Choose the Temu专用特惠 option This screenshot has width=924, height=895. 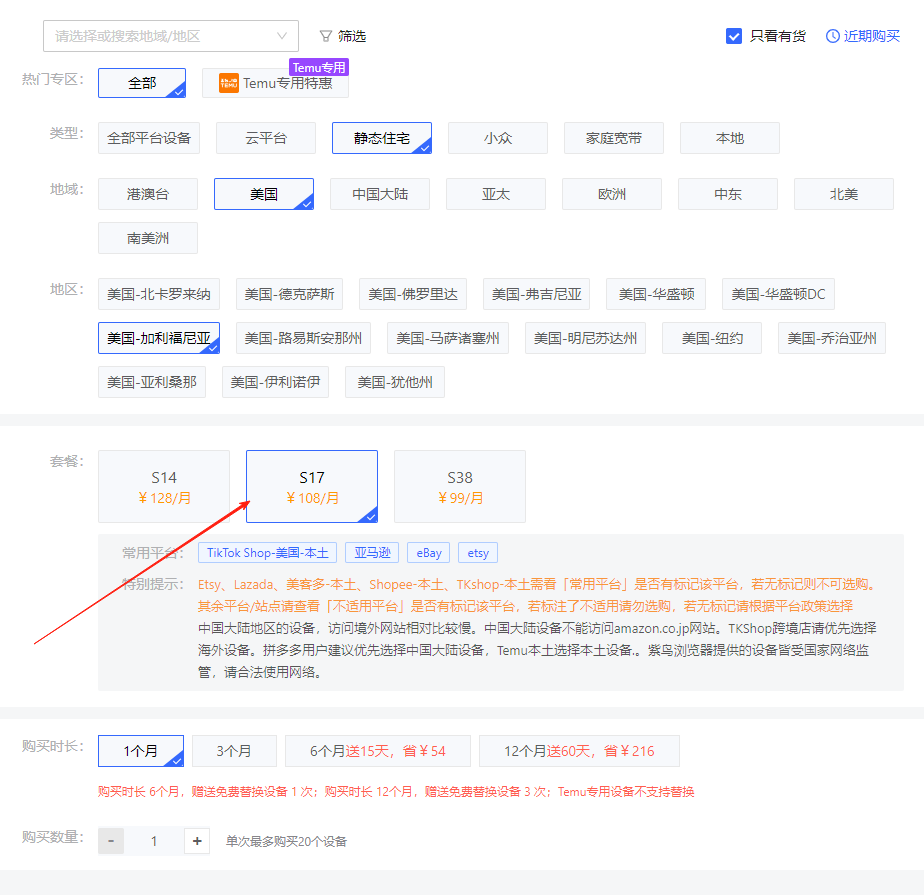click(x=275, y=83)
